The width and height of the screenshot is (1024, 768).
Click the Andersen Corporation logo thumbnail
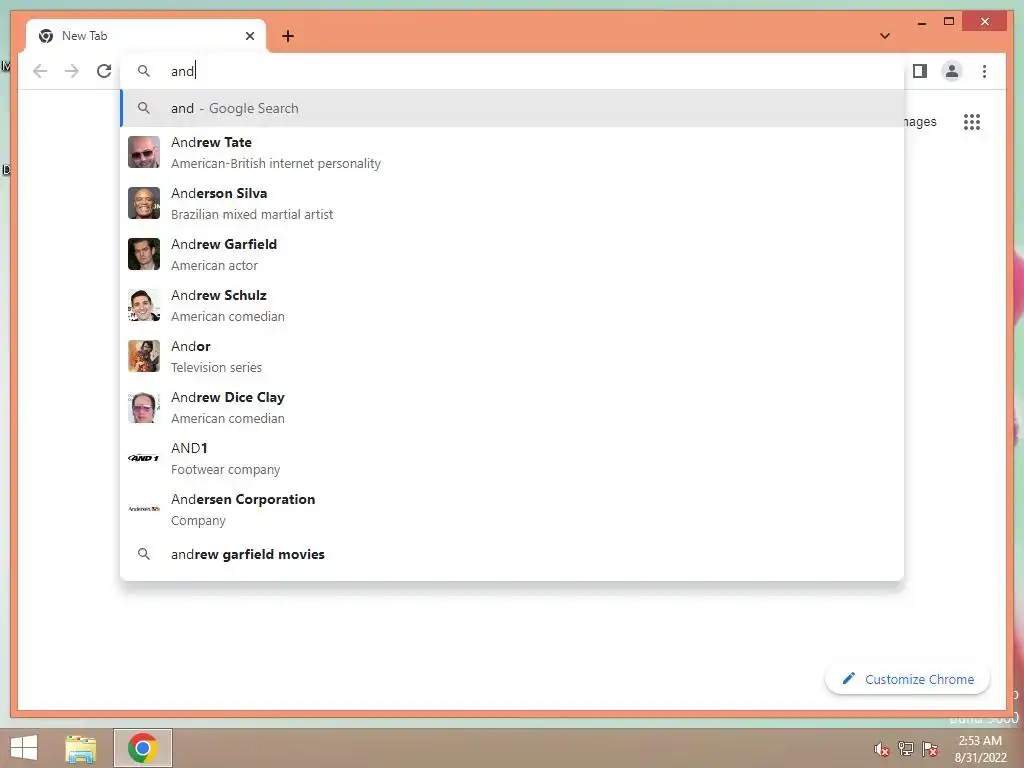[144, 509]
